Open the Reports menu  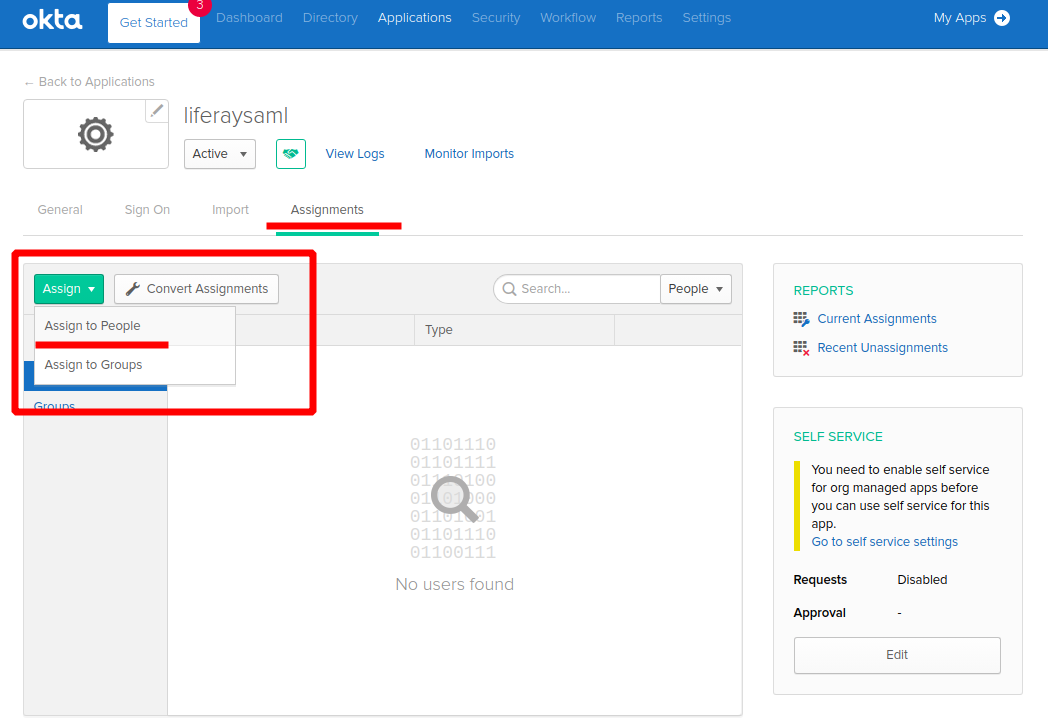coord(639,18)
